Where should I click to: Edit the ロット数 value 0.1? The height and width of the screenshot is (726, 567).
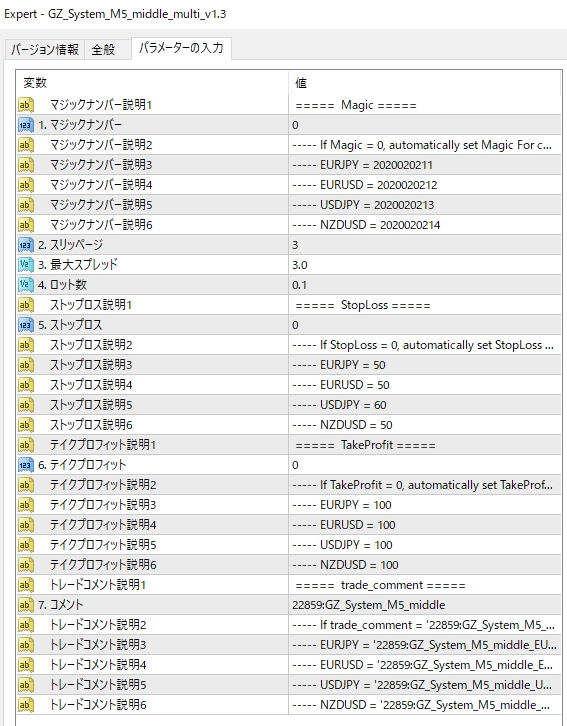coord(425,285)
